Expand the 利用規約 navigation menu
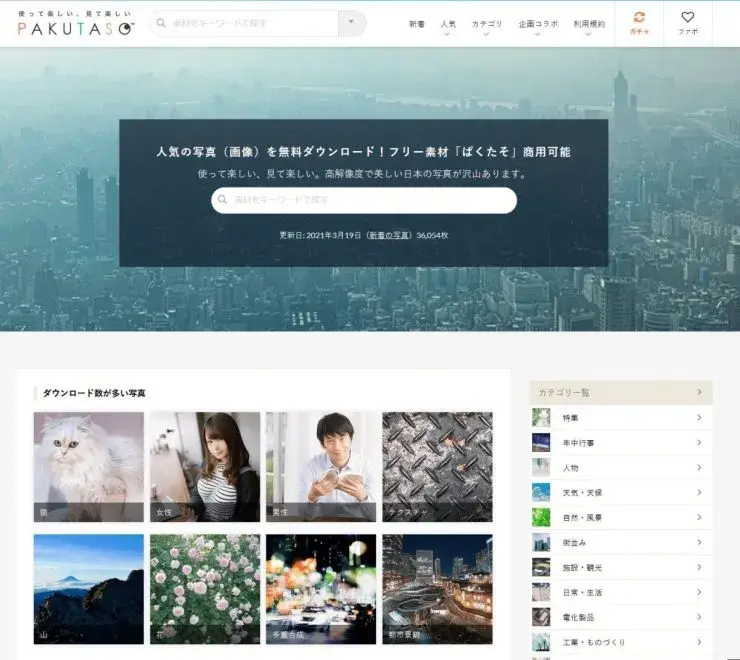The image size is (740, 660). (x=589, y=26)
